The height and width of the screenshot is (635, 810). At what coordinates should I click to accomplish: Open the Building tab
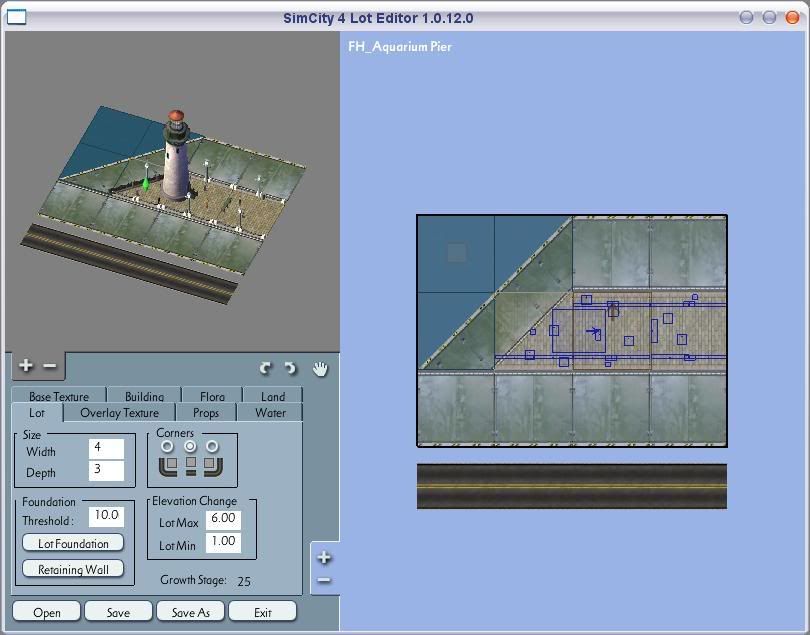point(144,396)
